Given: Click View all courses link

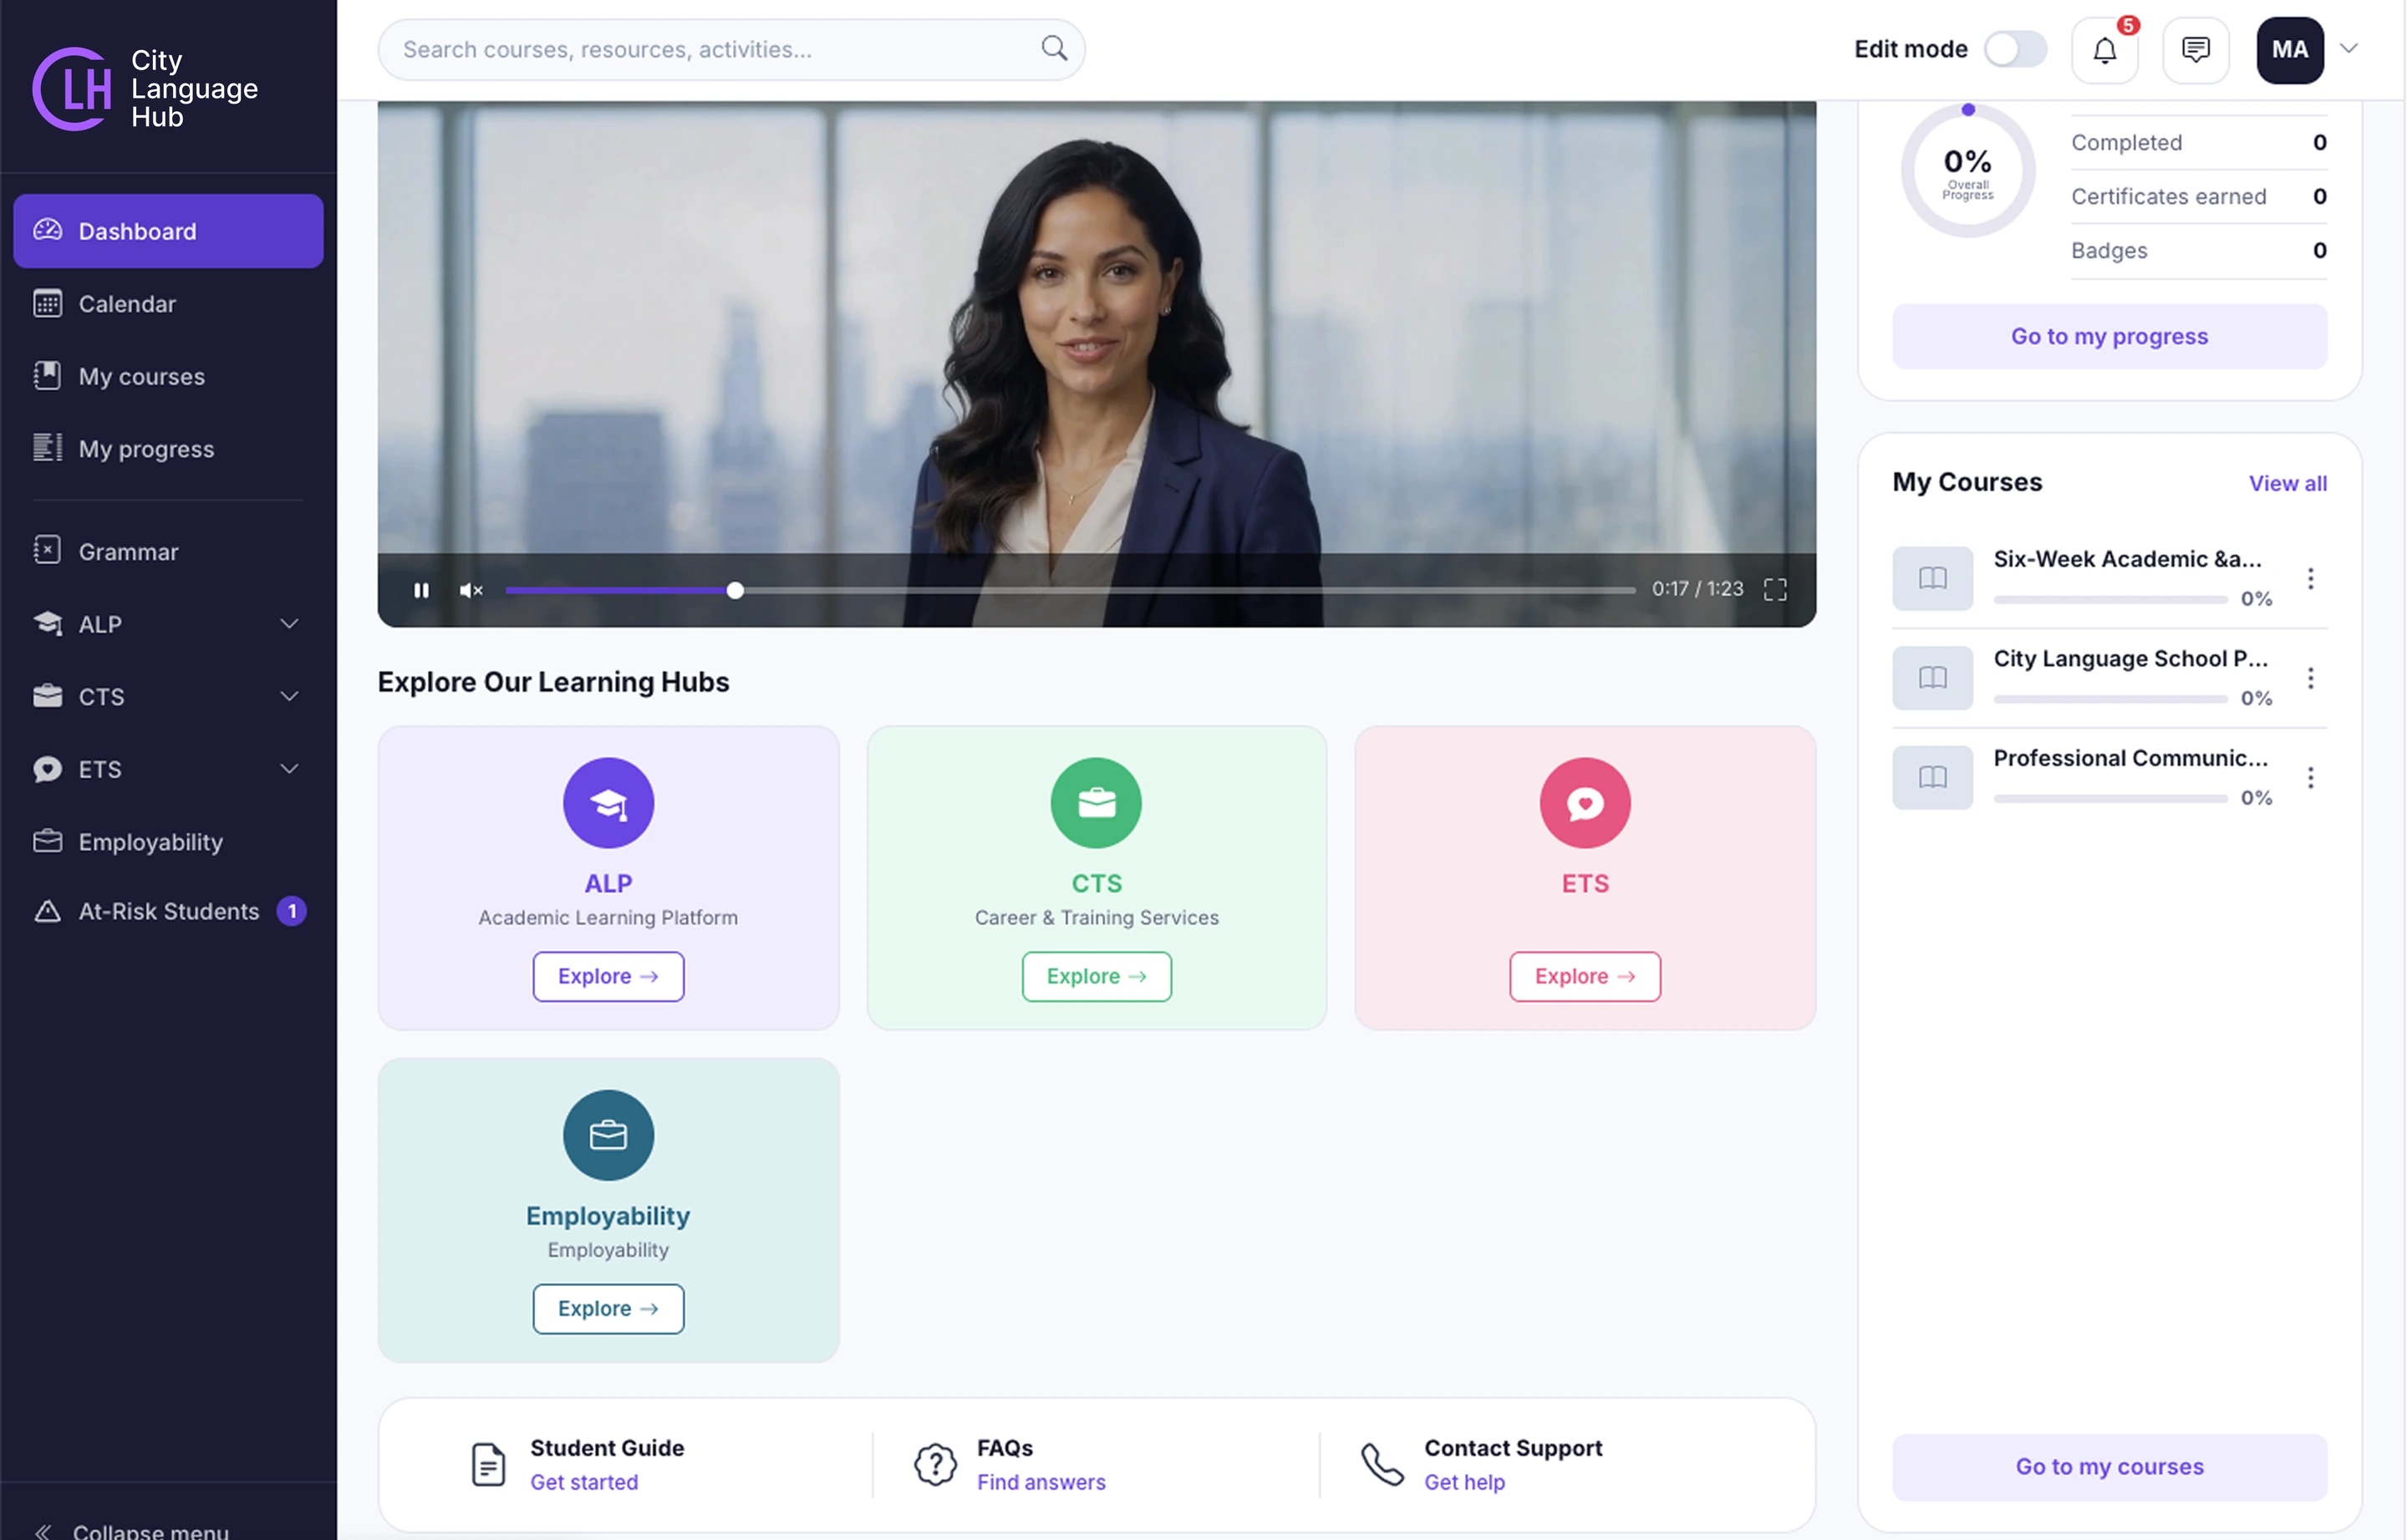Looking at the screenshot, I should coord(2287,483).
